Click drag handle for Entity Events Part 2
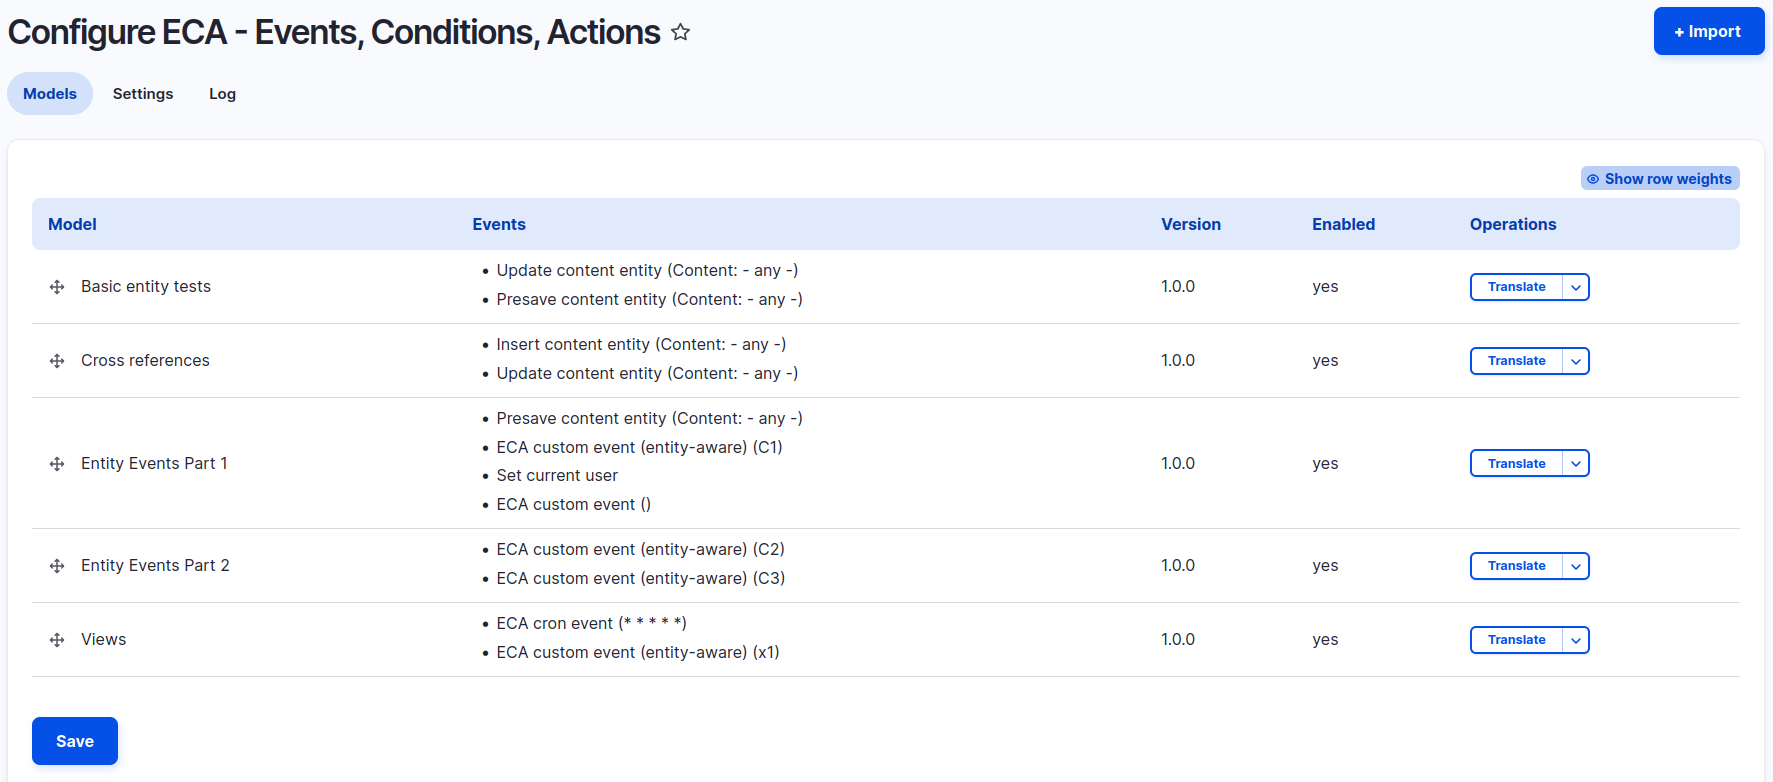The height and width of the screenshot is (782, 1773). [x=57, y=566]
